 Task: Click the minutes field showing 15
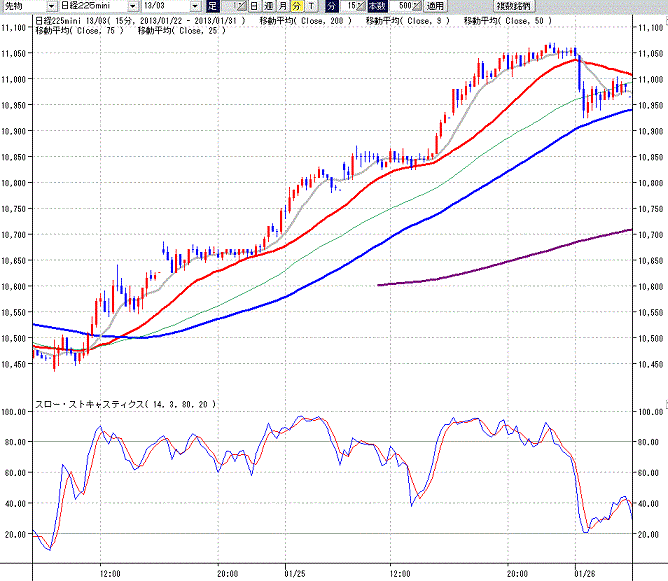348,6
